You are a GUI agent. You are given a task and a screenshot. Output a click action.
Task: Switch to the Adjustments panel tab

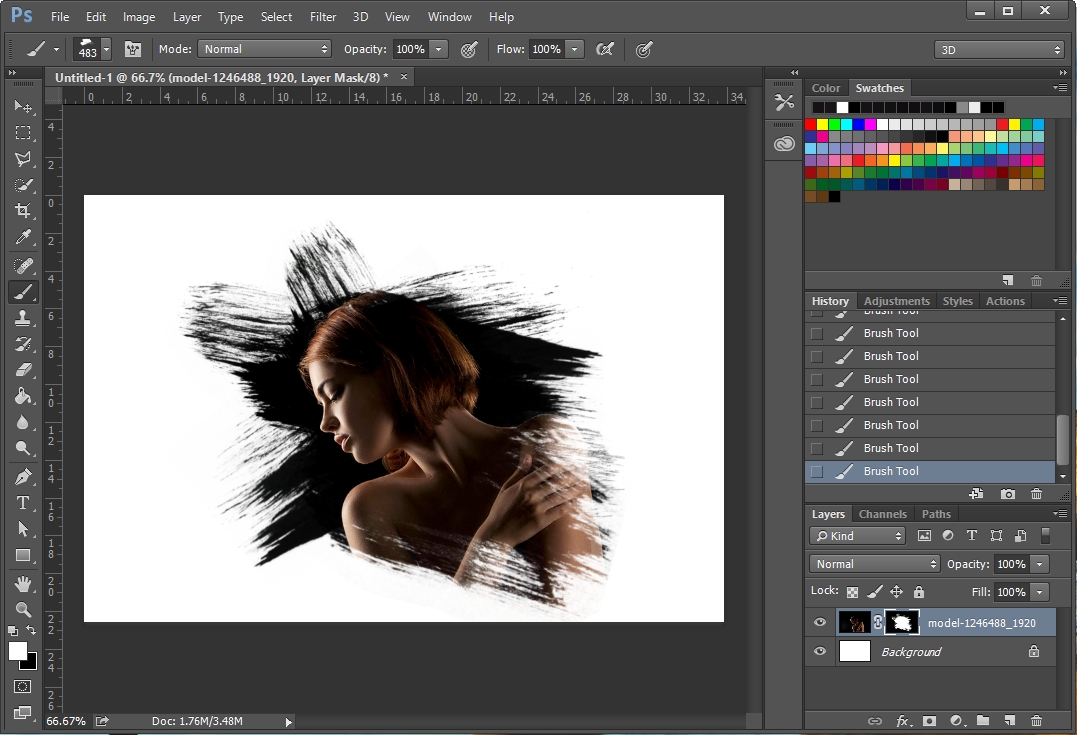[x=897, y=301]
